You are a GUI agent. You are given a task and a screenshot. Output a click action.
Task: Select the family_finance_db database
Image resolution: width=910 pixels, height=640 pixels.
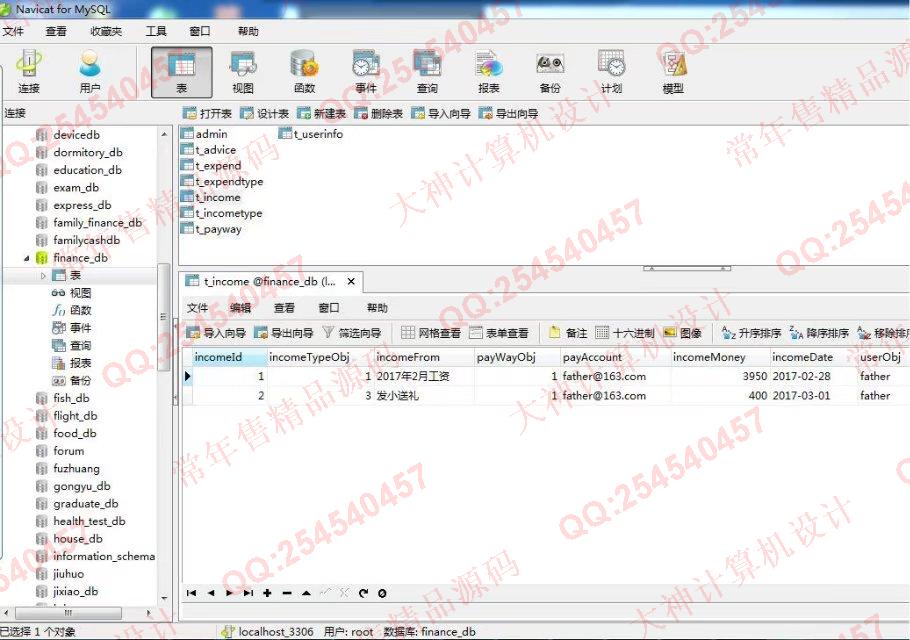(x=97, y=223)
